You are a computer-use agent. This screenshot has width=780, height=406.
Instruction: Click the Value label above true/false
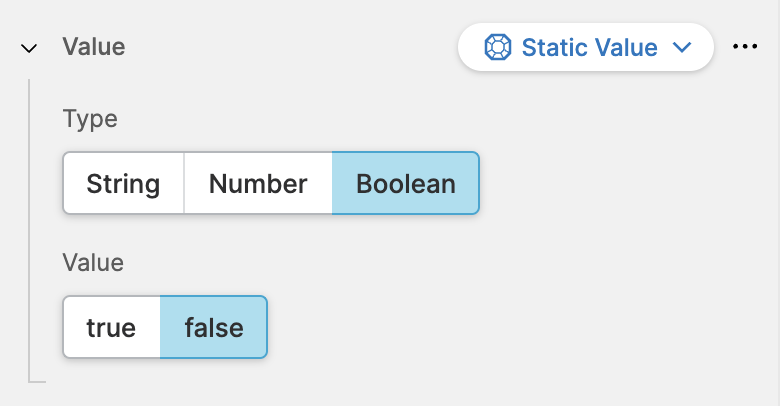93,263
